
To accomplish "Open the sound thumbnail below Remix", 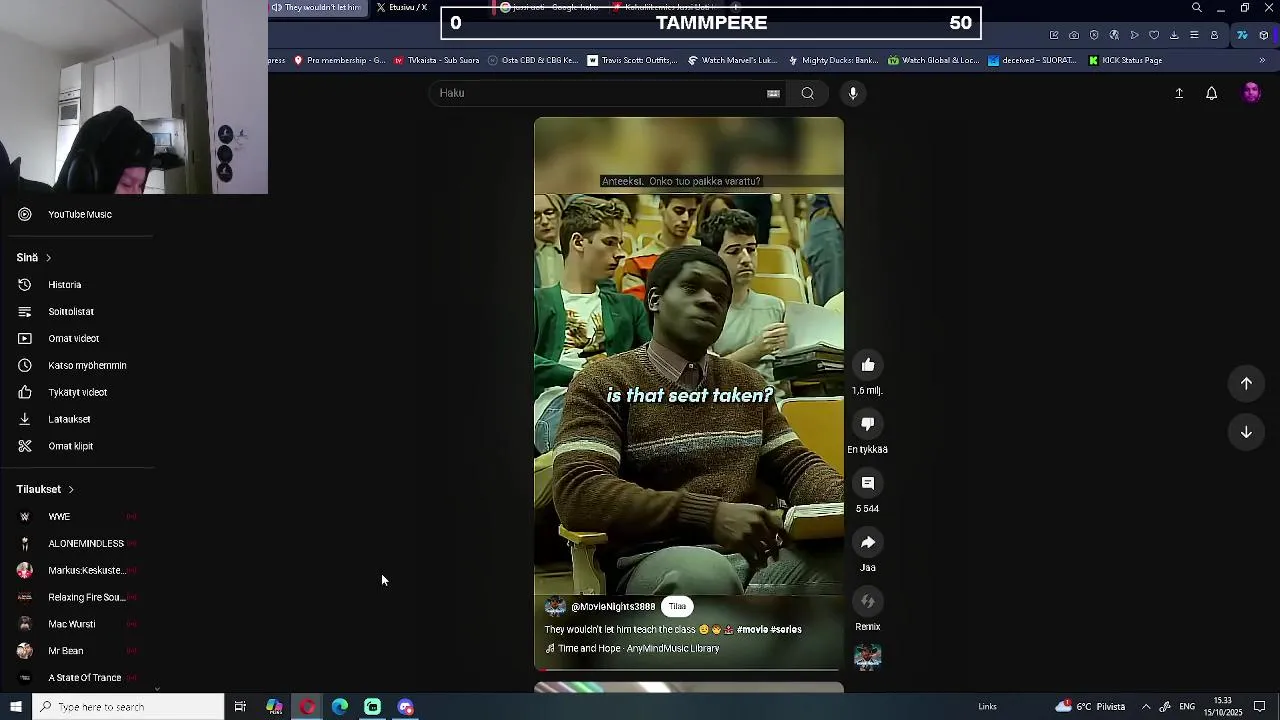I will pos(868,657).
